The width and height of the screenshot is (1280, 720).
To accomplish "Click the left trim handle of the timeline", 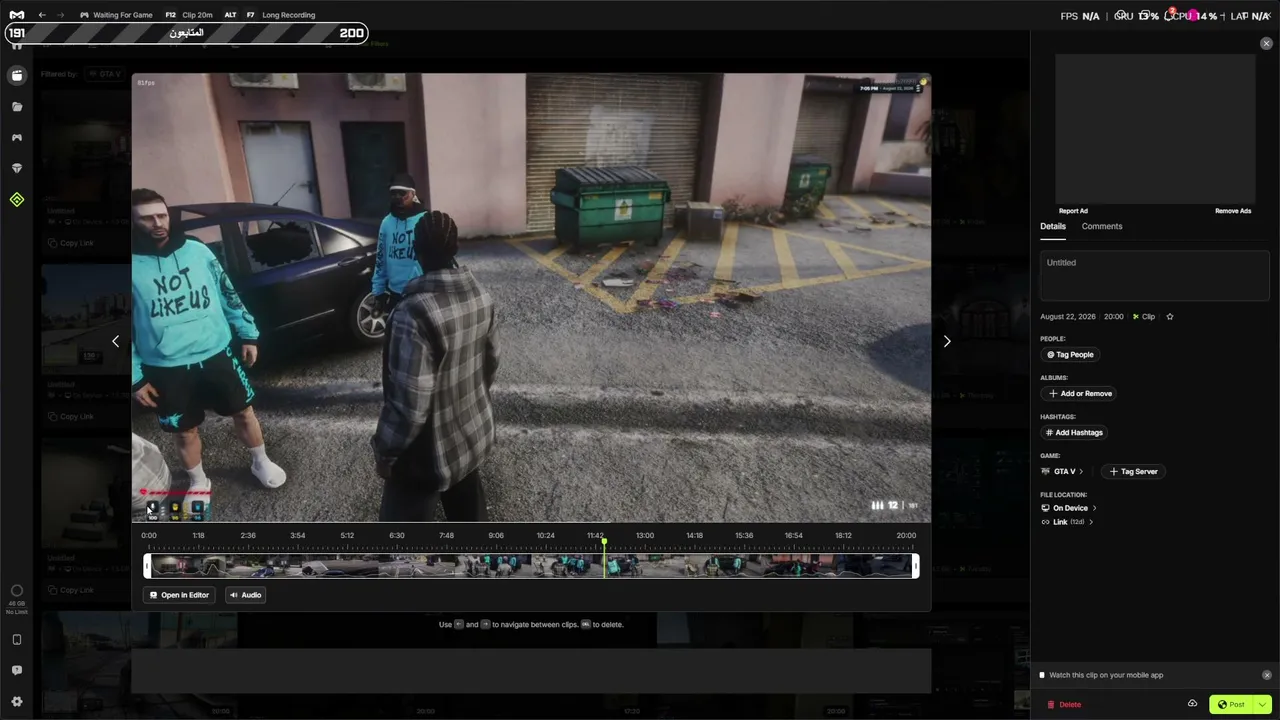I will coord(147,567).
